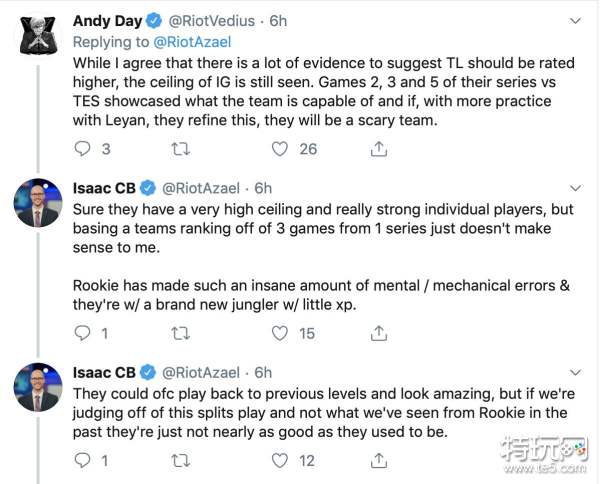This screenshot has height=484, width=600.
Task: Share Andy Day's tweet
Action: pos(379,149)
